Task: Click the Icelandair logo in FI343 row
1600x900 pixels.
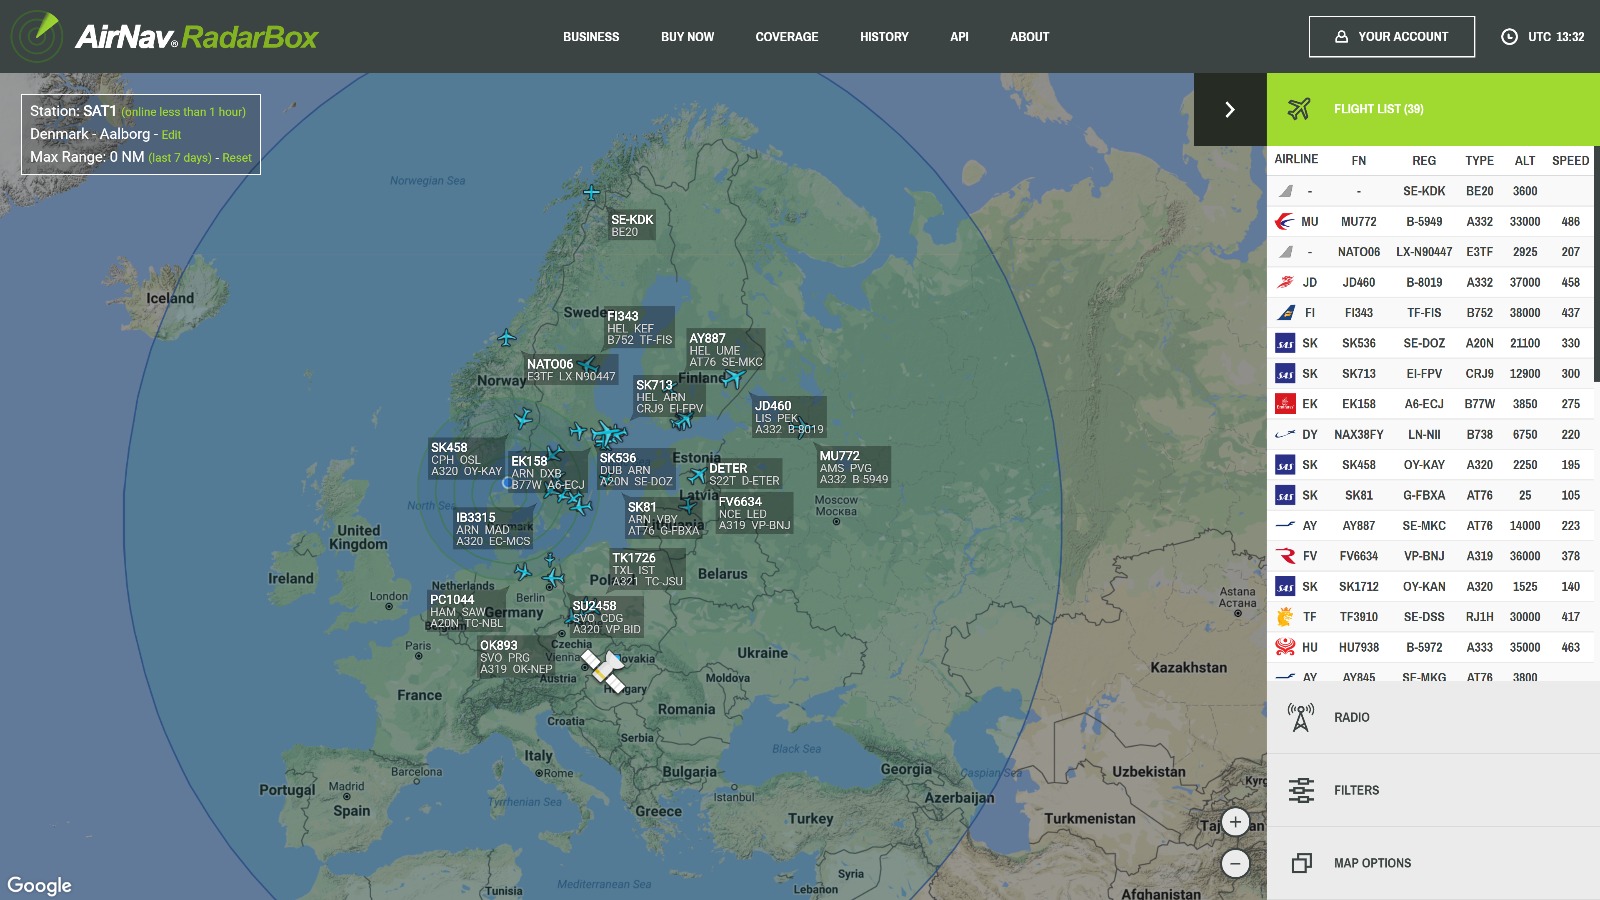Action: click(x=1285, y=313)
